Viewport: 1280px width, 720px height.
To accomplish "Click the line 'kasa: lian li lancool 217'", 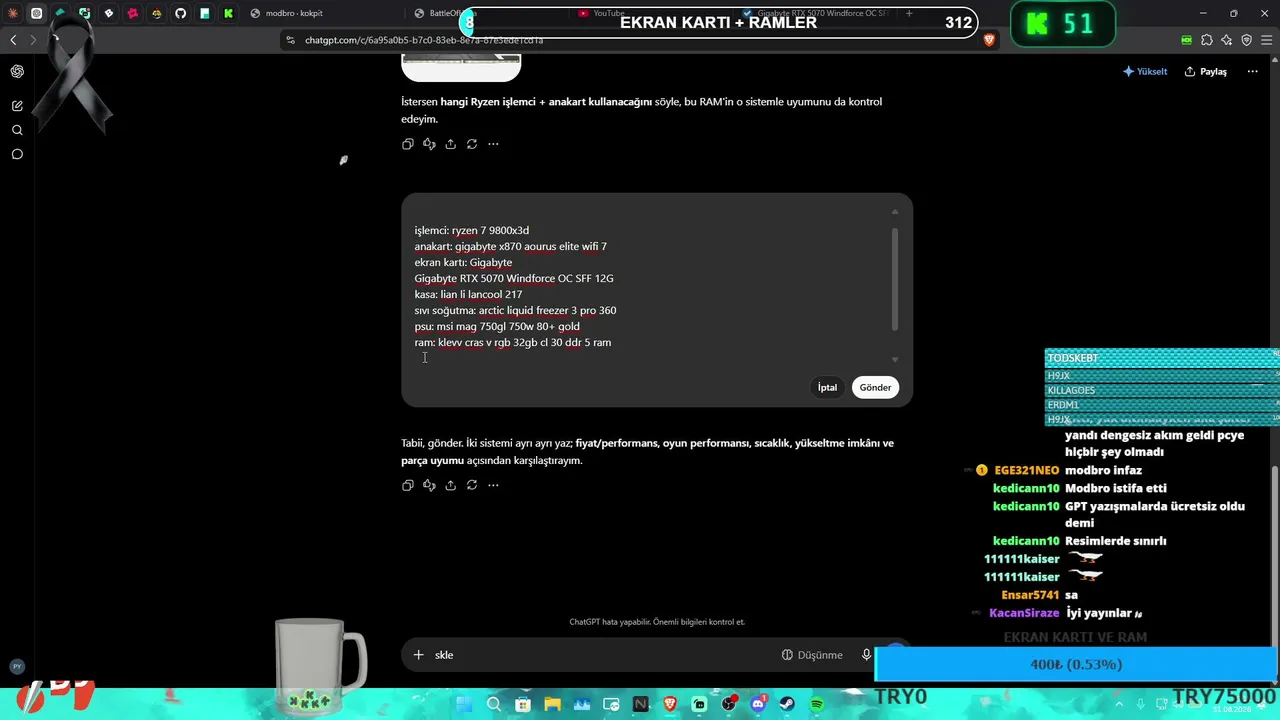I will (x=469, y=294).
